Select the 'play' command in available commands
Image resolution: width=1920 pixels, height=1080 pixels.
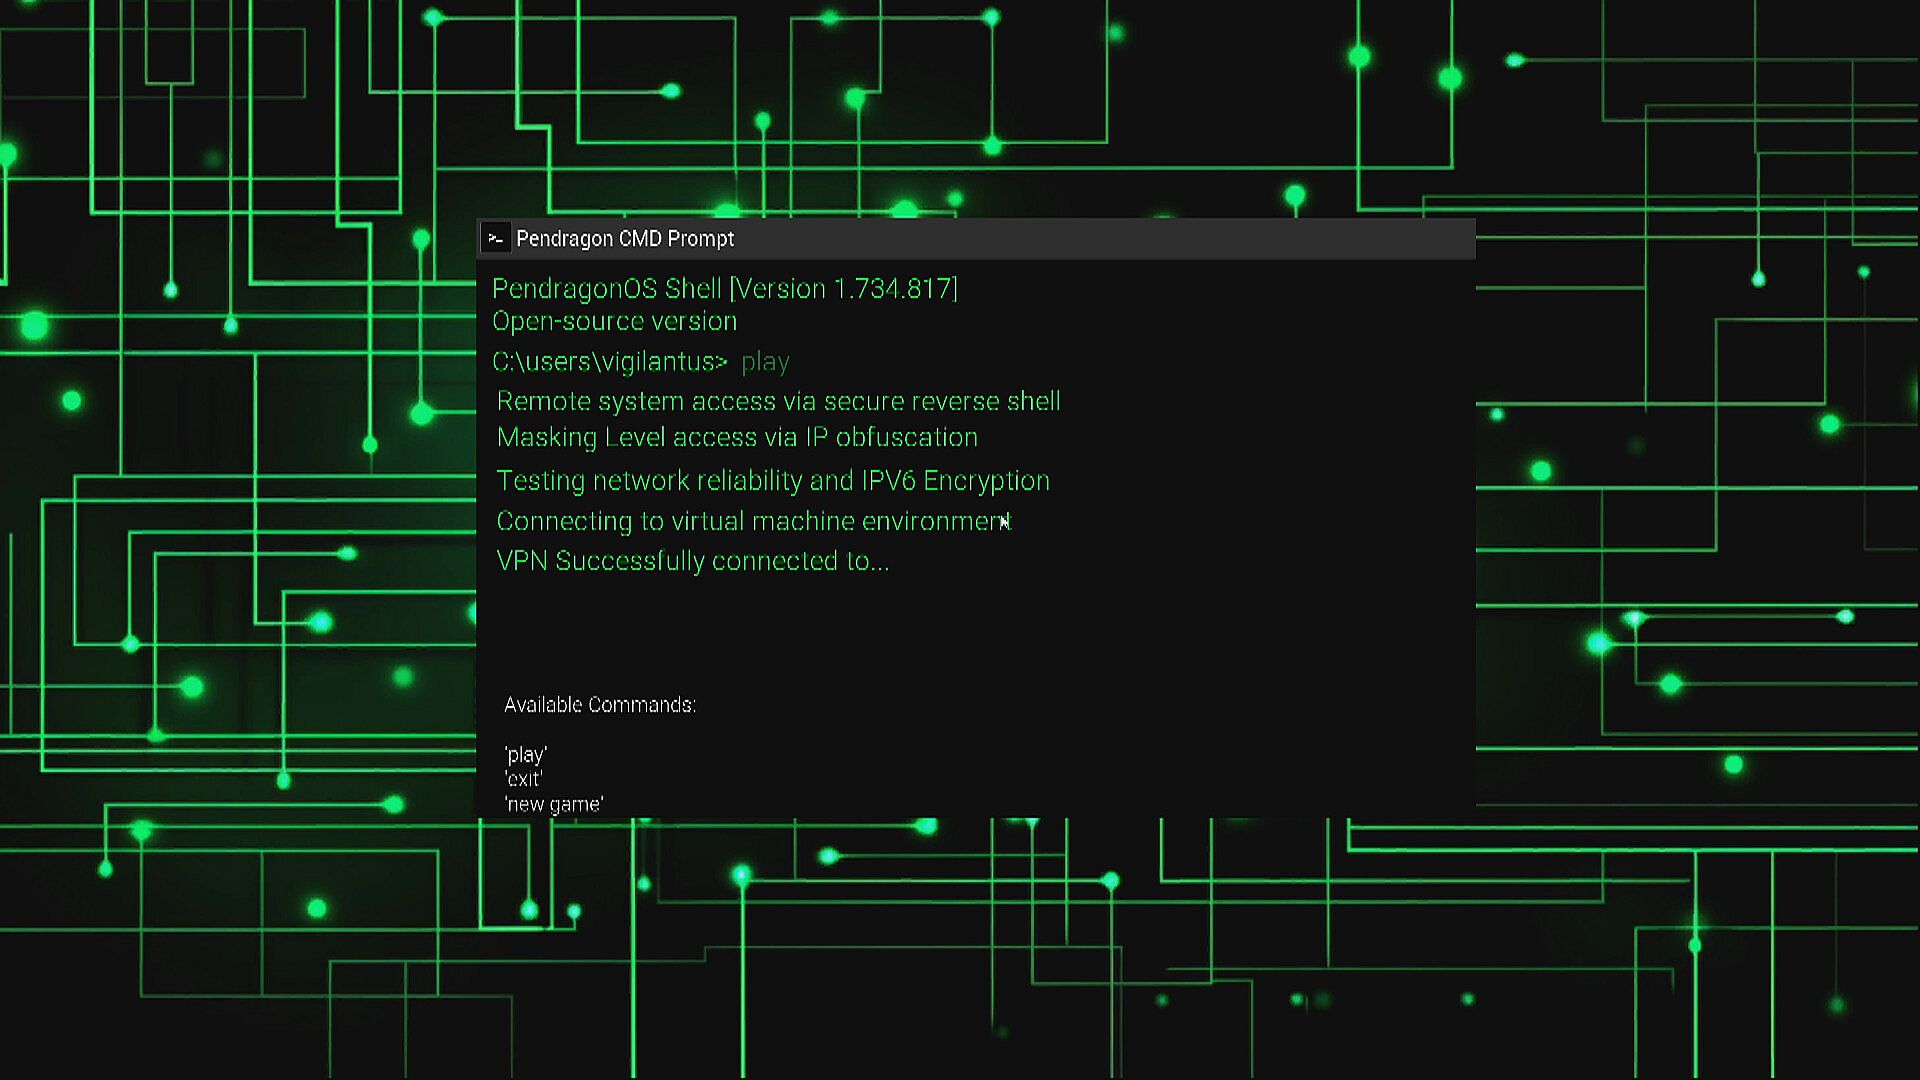525,755
